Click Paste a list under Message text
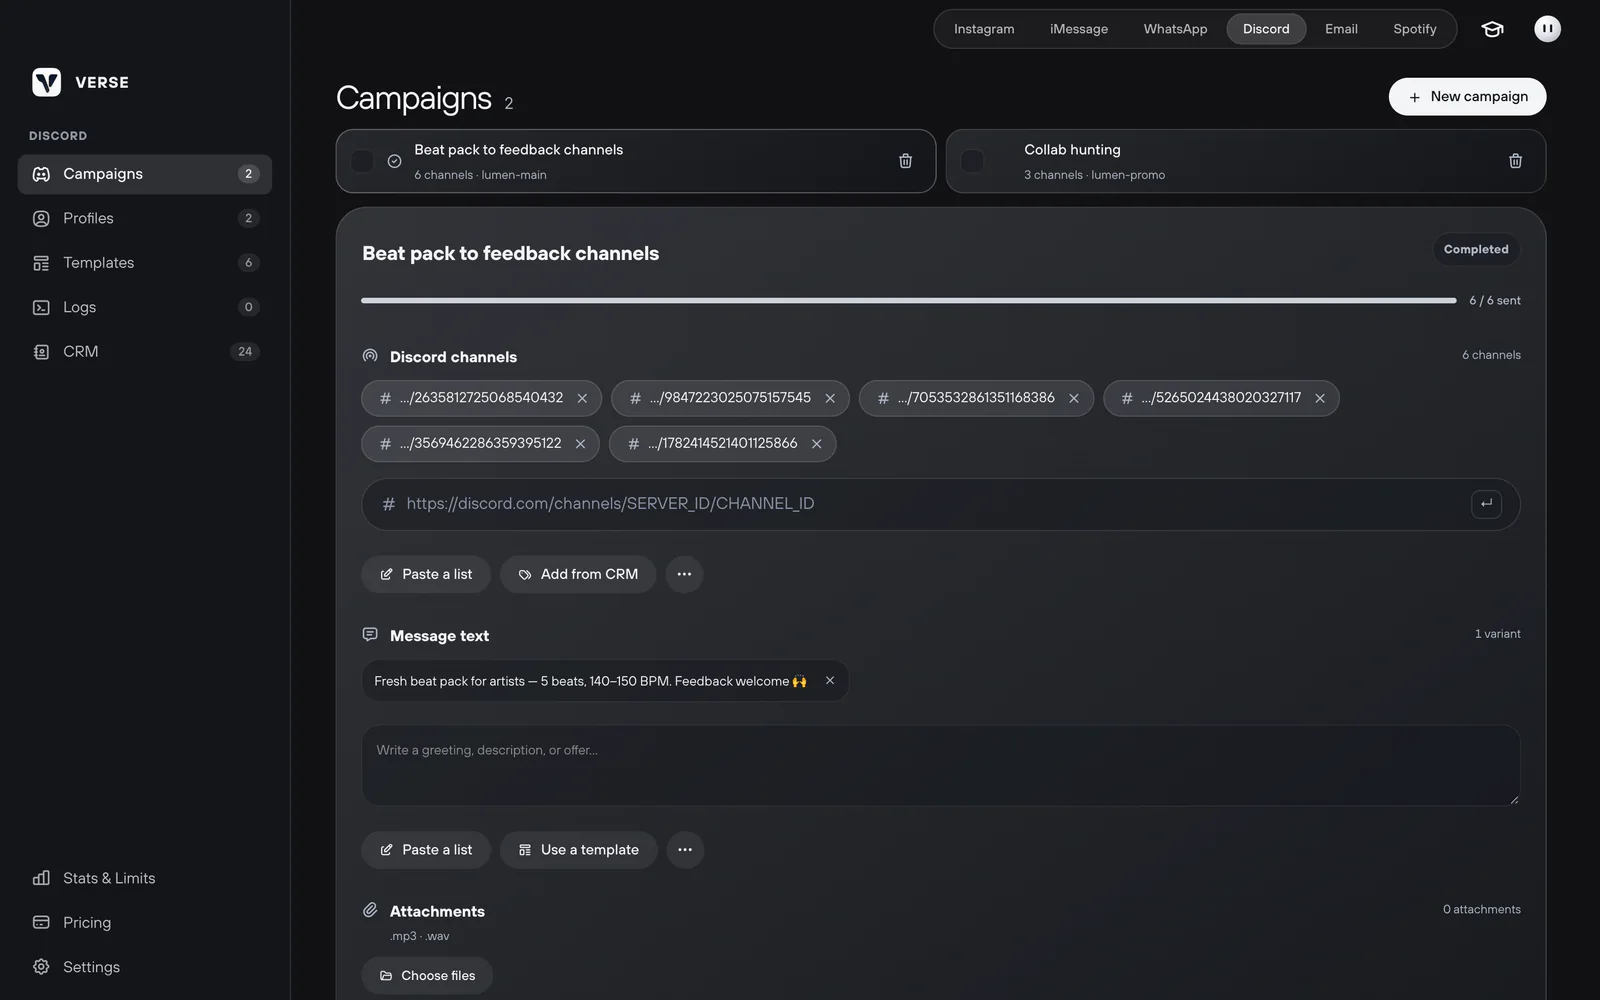The height and width of the screenshot is (1000, 1600). [x=426, y=850]
